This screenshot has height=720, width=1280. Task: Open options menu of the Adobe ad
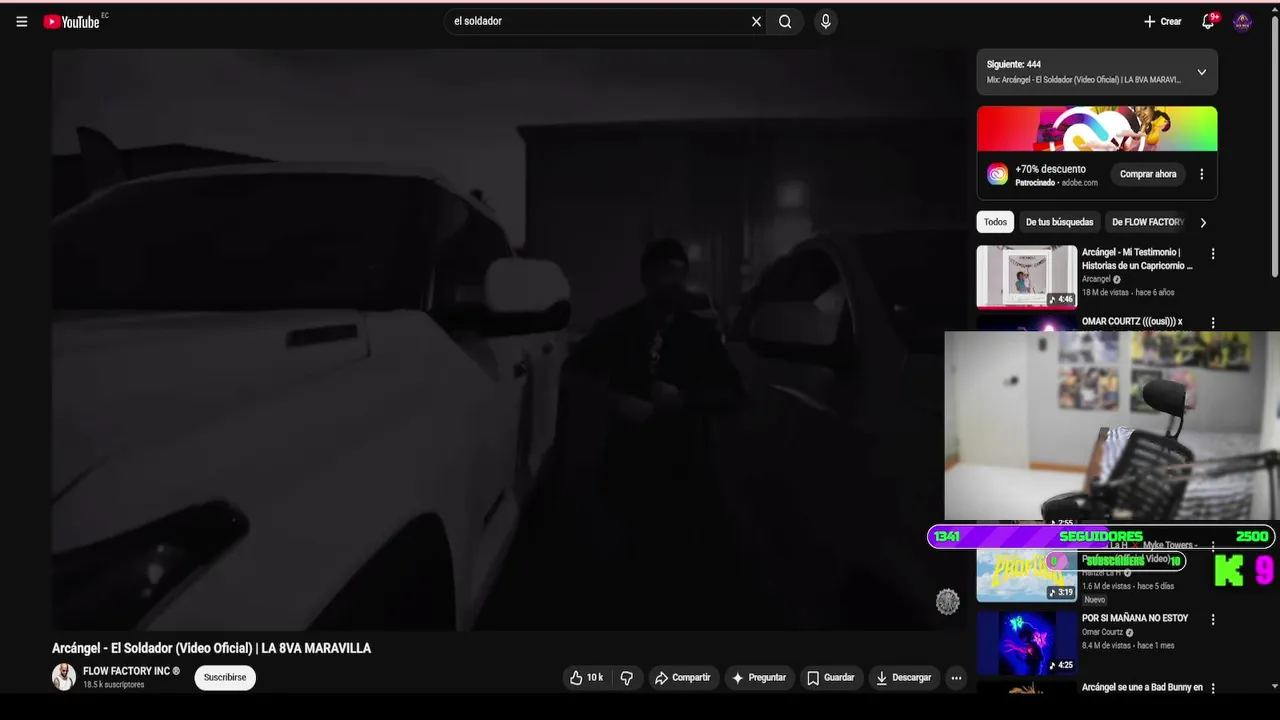pyautogui.click(x=1201, y=174)
